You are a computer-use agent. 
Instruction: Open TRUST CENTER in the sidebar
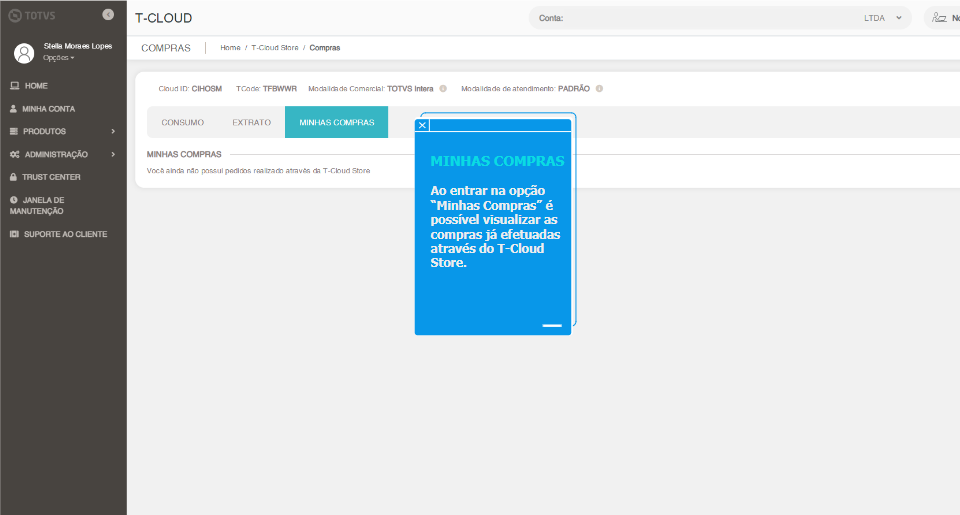point(51,177)
